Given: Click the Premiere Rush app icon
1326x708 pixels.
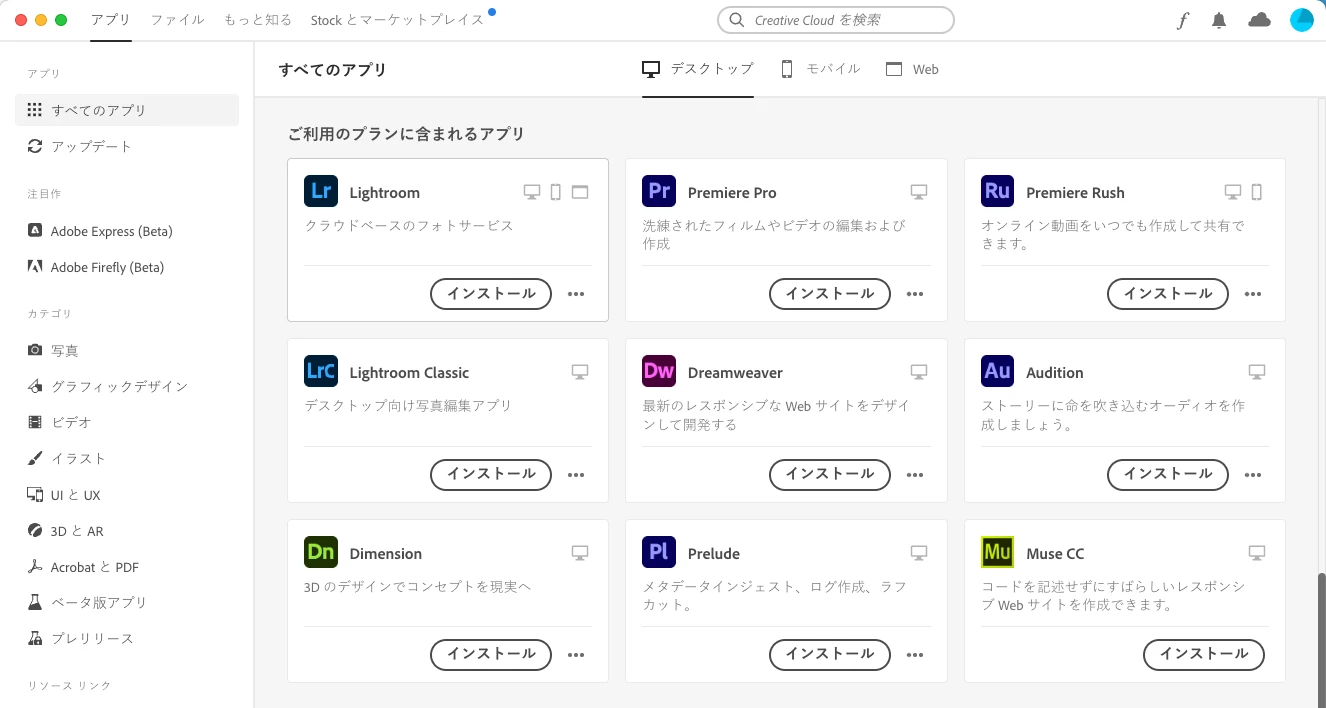Looking at the screenshot, I should (998, 191).
